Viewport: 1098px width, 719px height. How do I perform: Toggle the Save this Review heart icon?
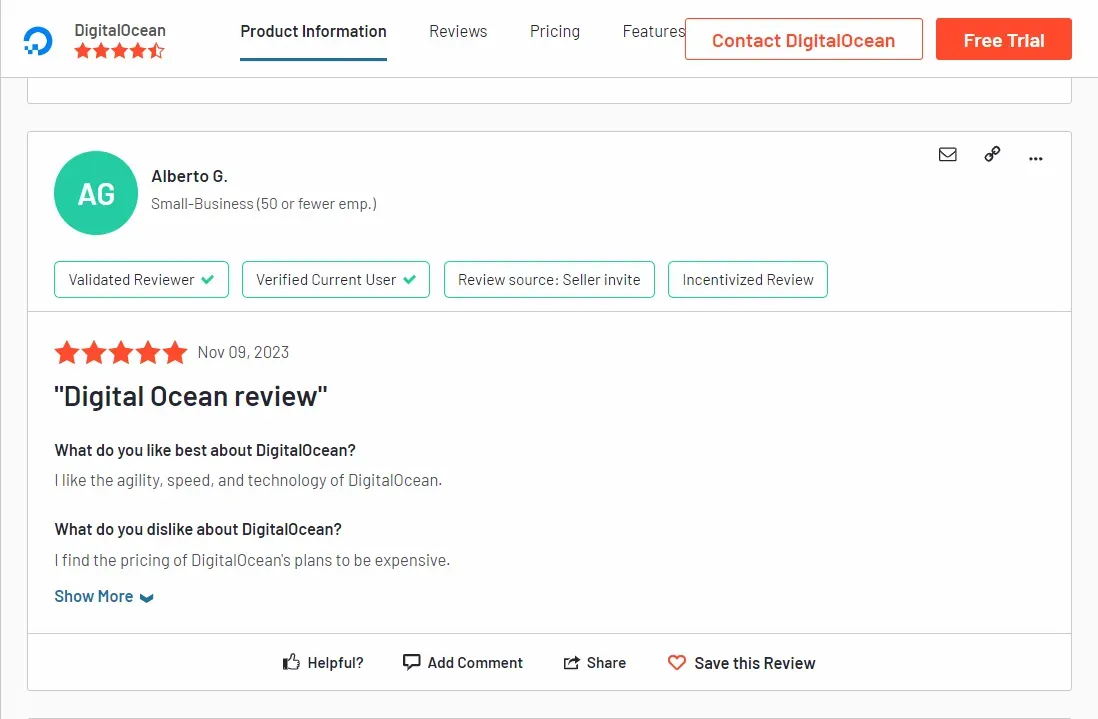click(x=679, y=662)
